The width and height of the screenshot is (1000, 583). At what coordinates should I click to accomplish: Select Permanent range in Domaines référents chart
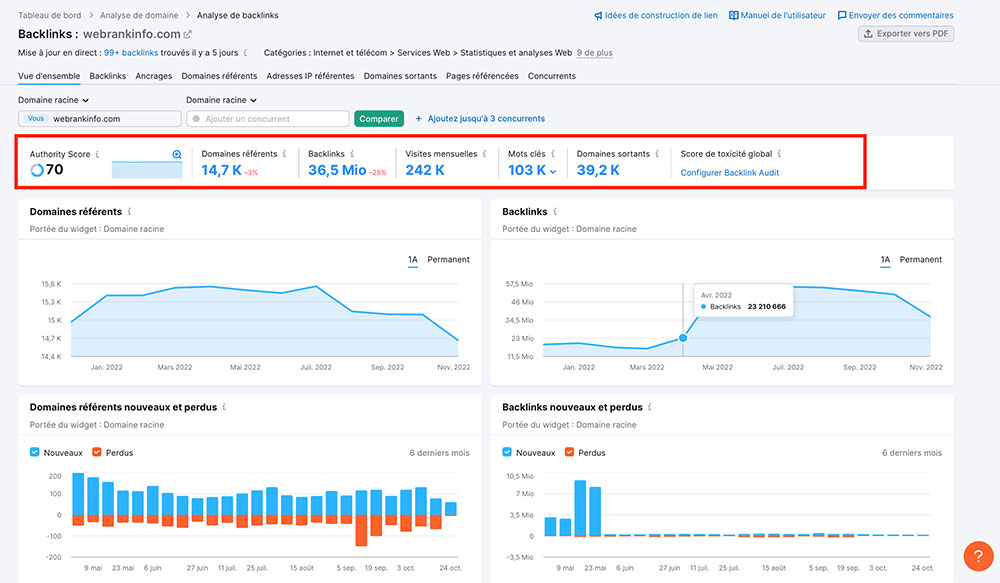click(x=448, y=260)
